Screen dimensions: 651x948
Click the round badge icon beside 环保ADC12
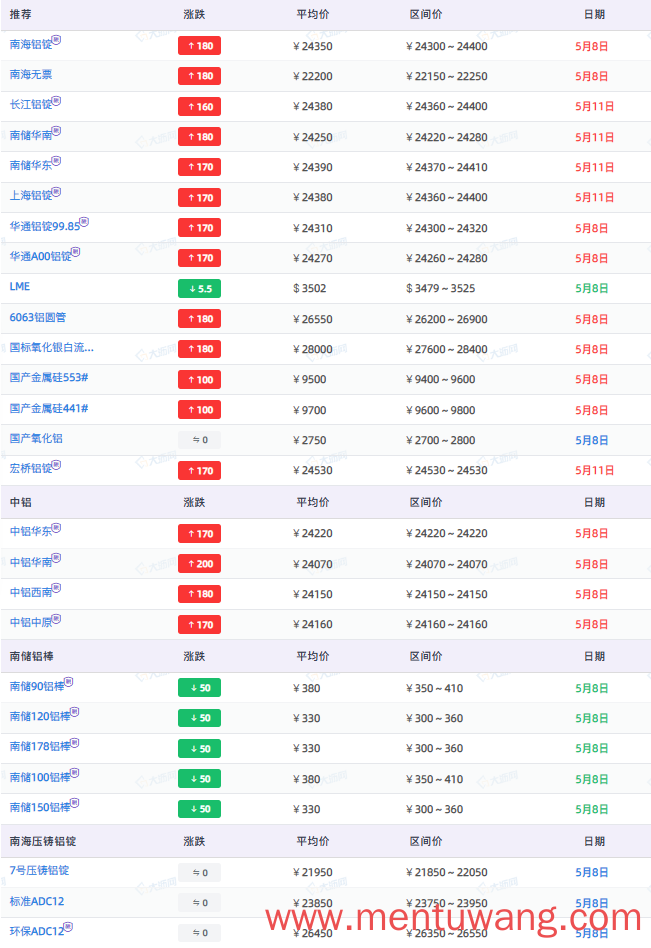[x=68, y=926]
